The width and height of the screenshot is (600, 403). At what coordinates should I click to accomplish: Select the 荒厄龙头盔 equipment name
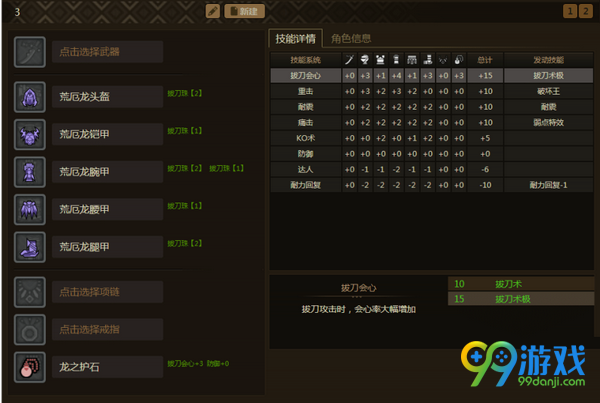[x=108, y=97]
